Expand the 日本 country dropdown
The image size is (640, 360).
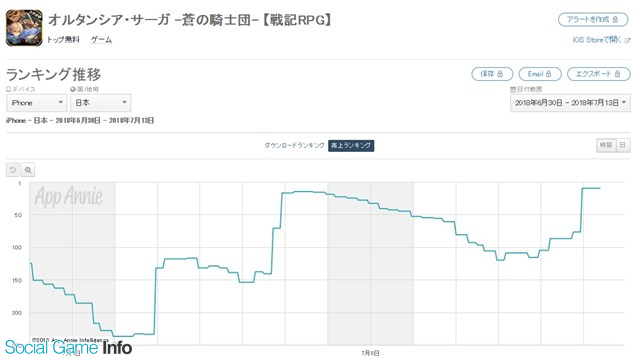(x=100, y=103)
